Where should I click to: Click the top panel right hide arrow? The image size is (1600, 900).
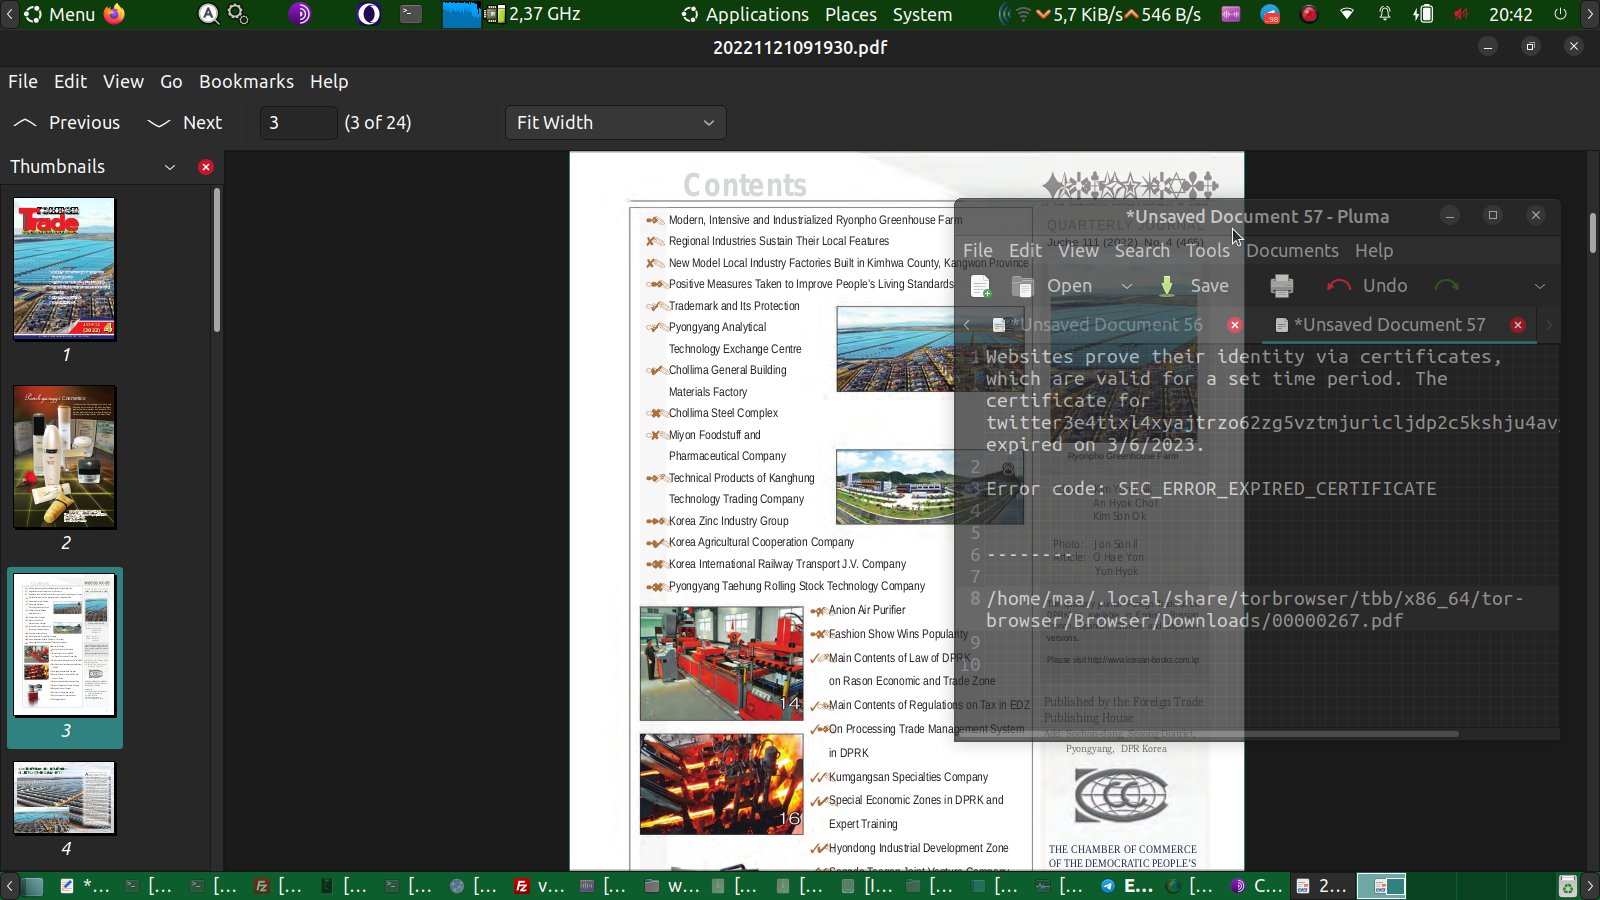coord(1590,14)
